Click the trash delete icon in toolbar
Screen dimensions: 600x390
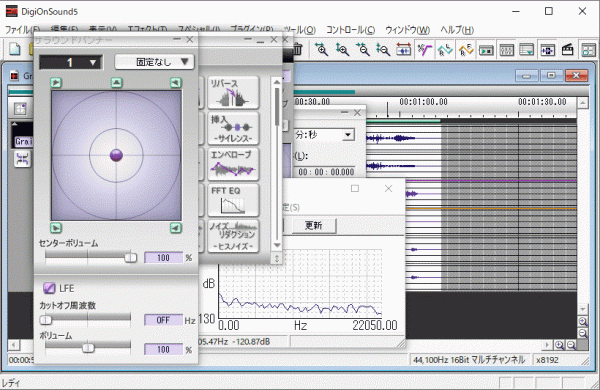(298, 49)
